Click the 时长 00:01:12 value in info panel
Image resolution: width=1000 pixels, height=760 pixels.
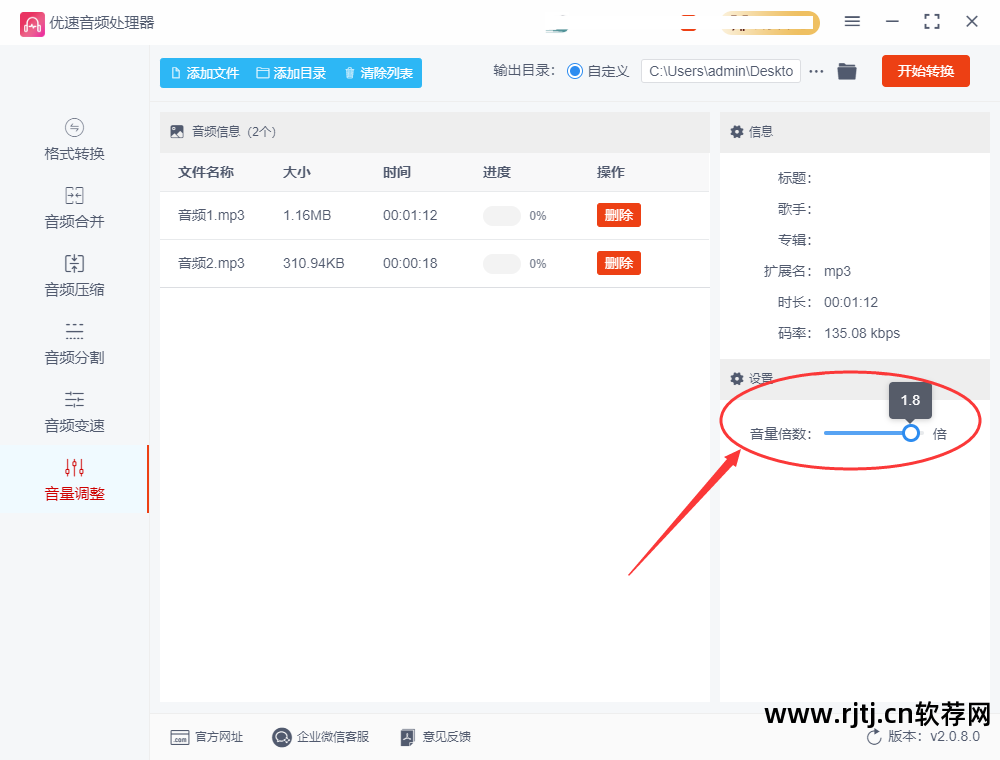coord(851,302)
